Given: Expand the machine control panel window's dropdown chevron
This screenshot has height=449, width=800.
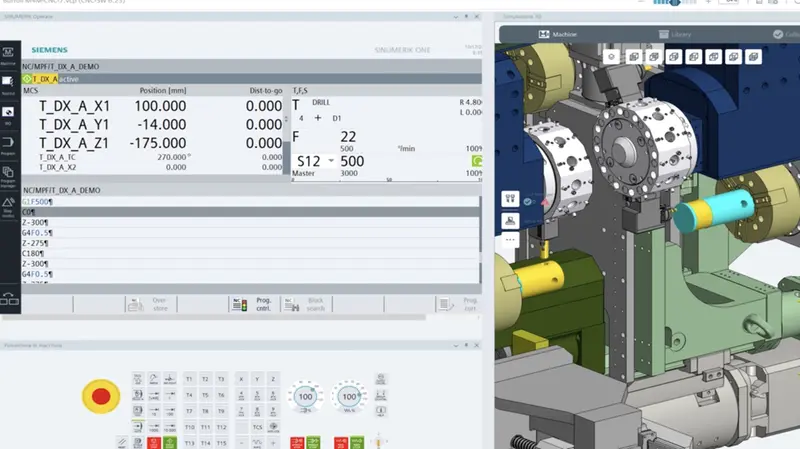Looking at the screenshot, I should pyautogui.click(x=456, y=345).
